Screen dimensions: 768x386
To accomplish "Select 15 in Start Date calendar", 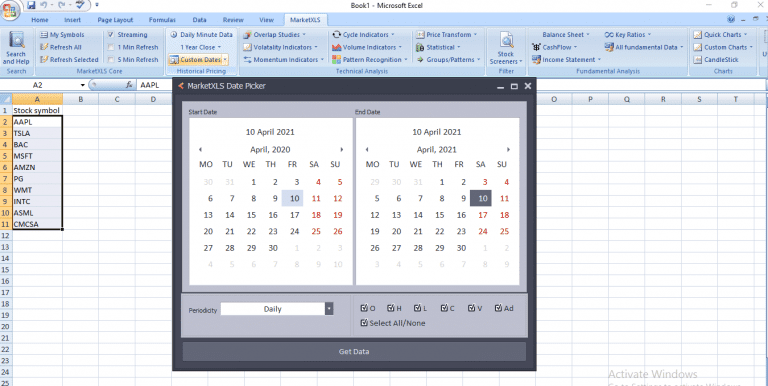I will (x=251, y=215).
